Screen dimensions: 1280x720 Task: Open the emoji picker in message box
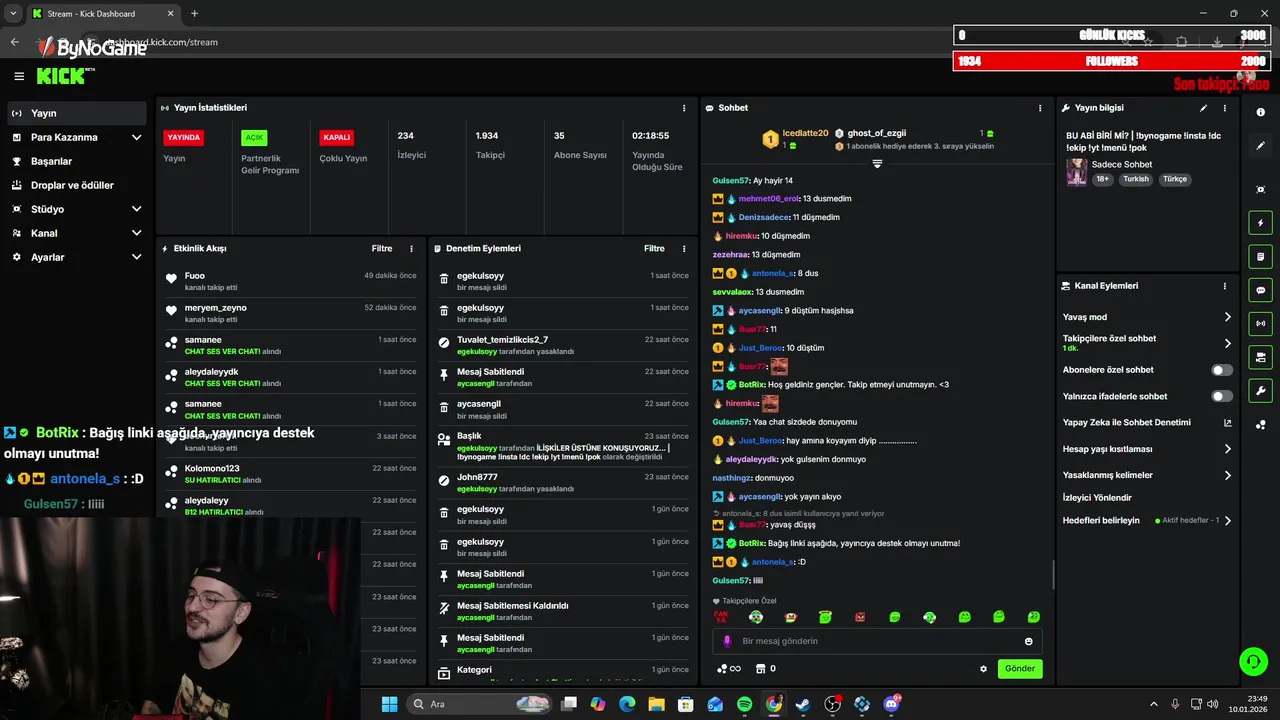coord(1028,641)
